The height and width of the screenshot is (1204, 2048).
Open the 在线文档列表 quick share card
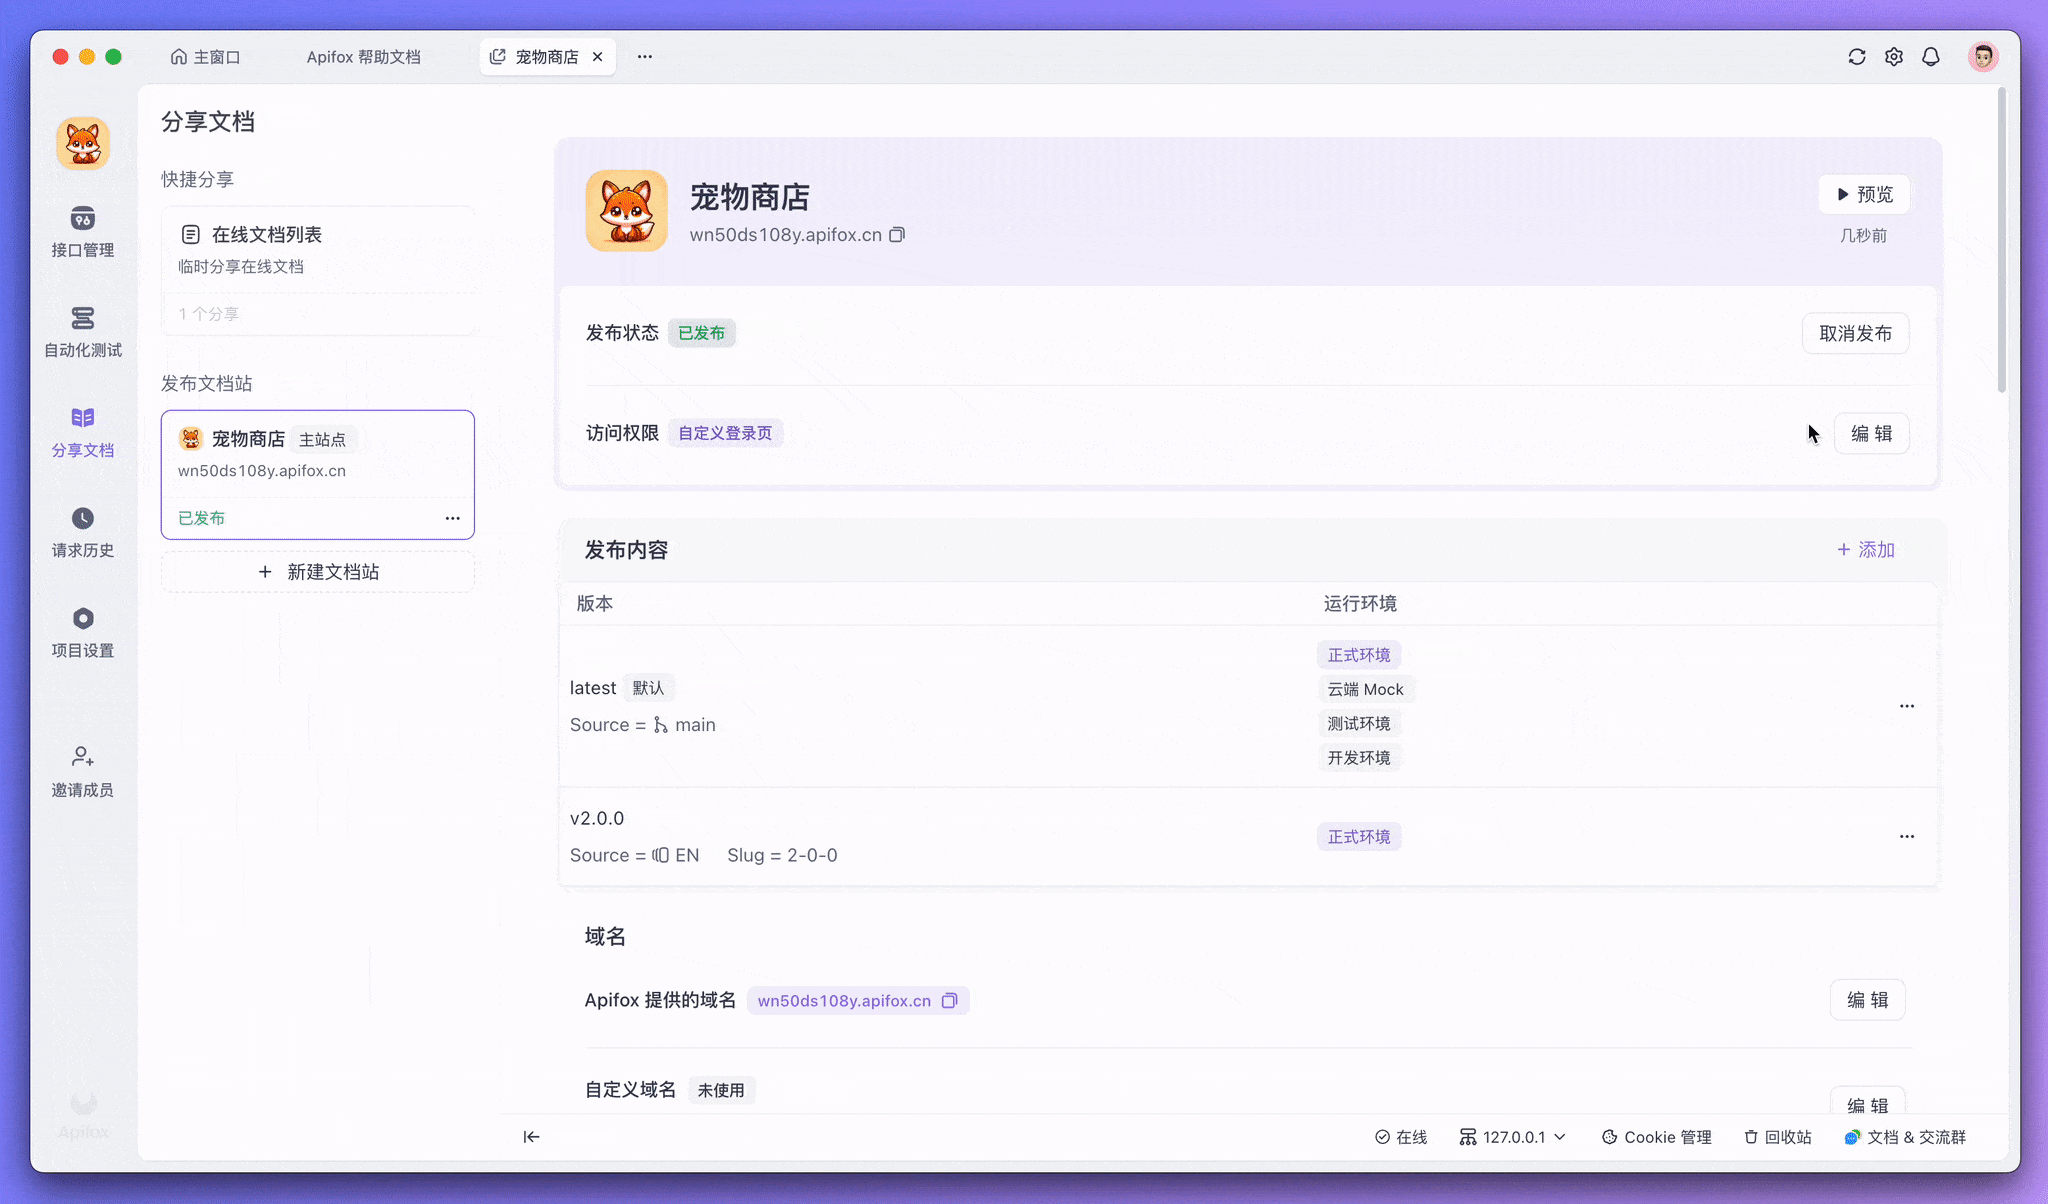pos(318,270)
